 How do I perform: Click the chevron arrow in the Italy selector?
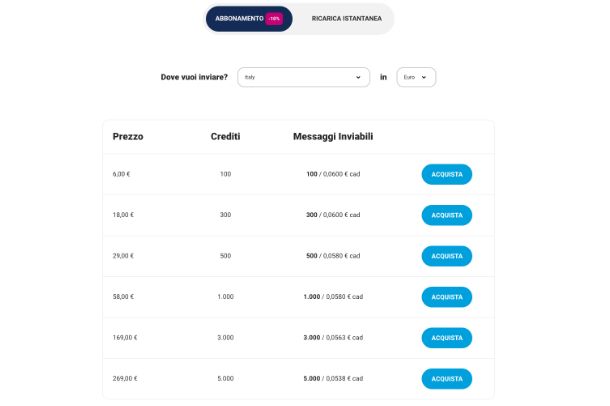(x=359, y=77)
